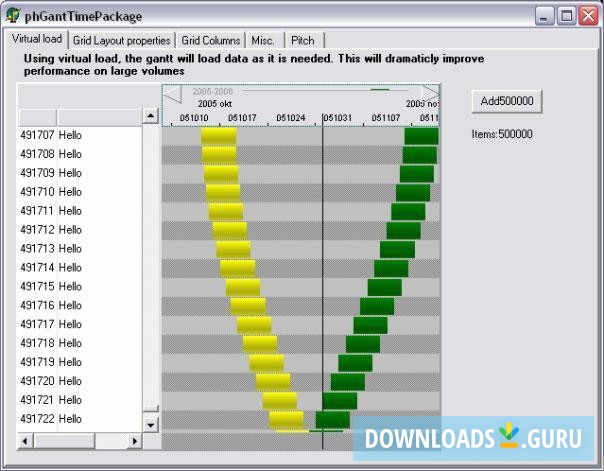Minimize the phGantTimePackage window
The image size is (604, 471).
pyautogui.click(x=544, y=16)
